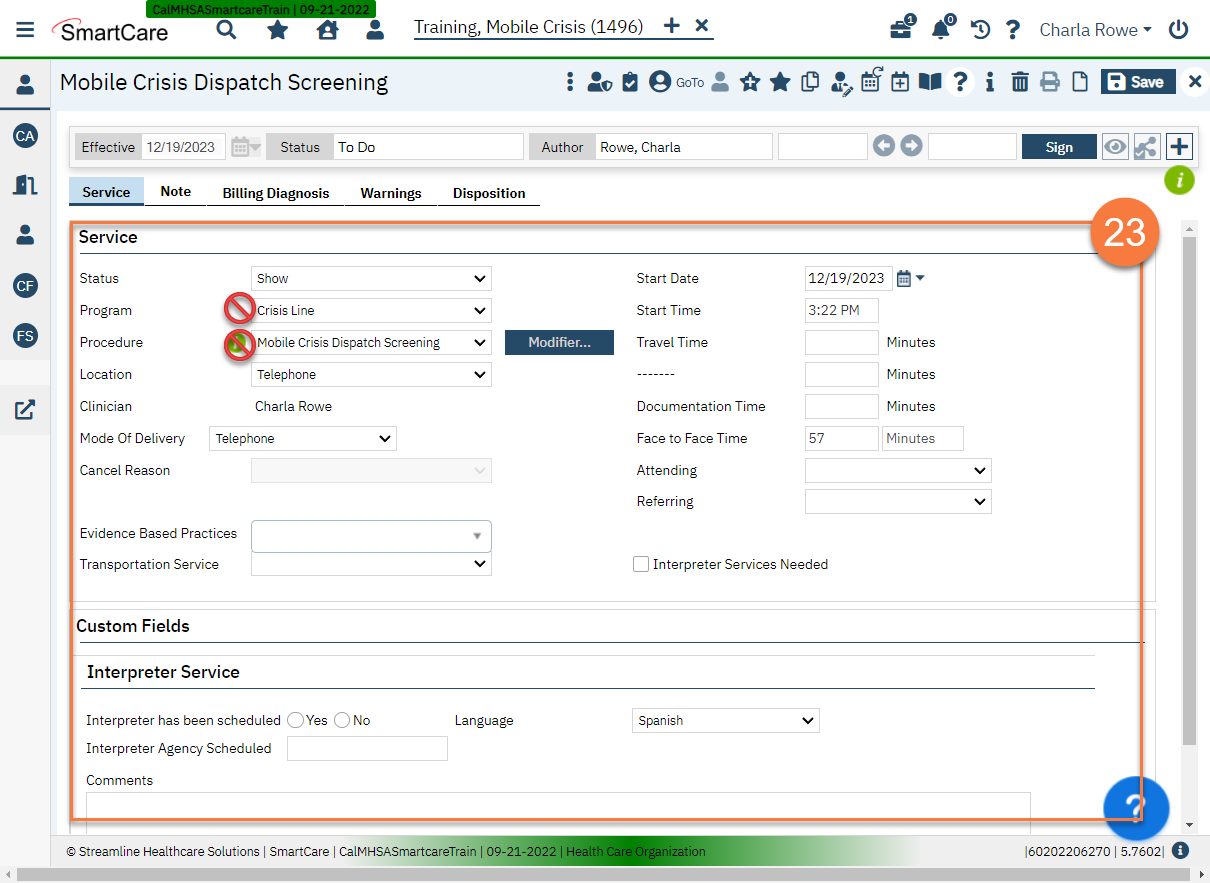The height and width of the screenshot is (883, 1210).
Task: Click the Sign button
Action: (x=1059, y=146)
